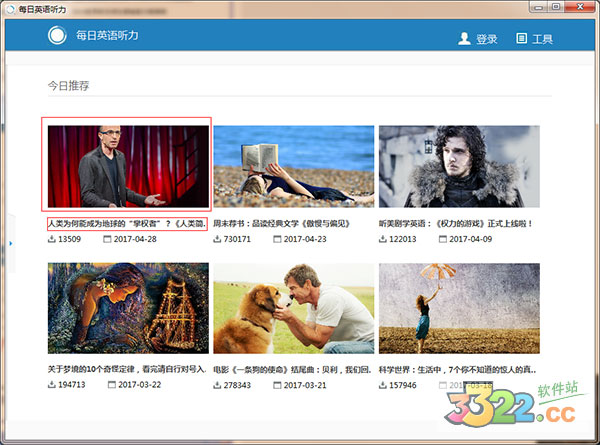
Task: Click the calendar icon beside 2017-04-28
Action: pos(107,239)
